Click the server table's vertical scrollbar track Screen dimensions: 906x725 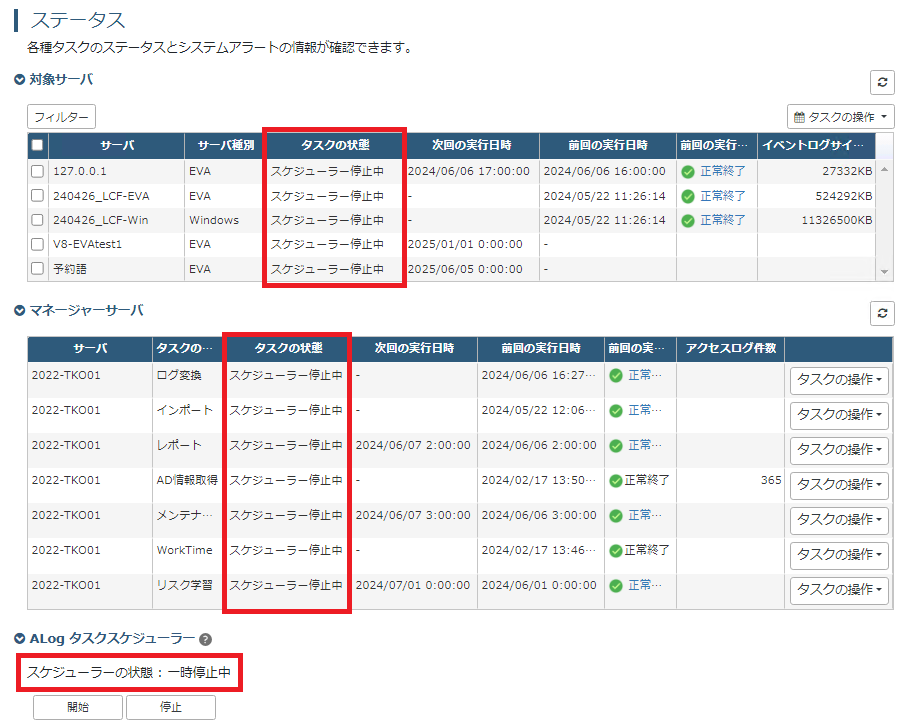pos(884,220)
